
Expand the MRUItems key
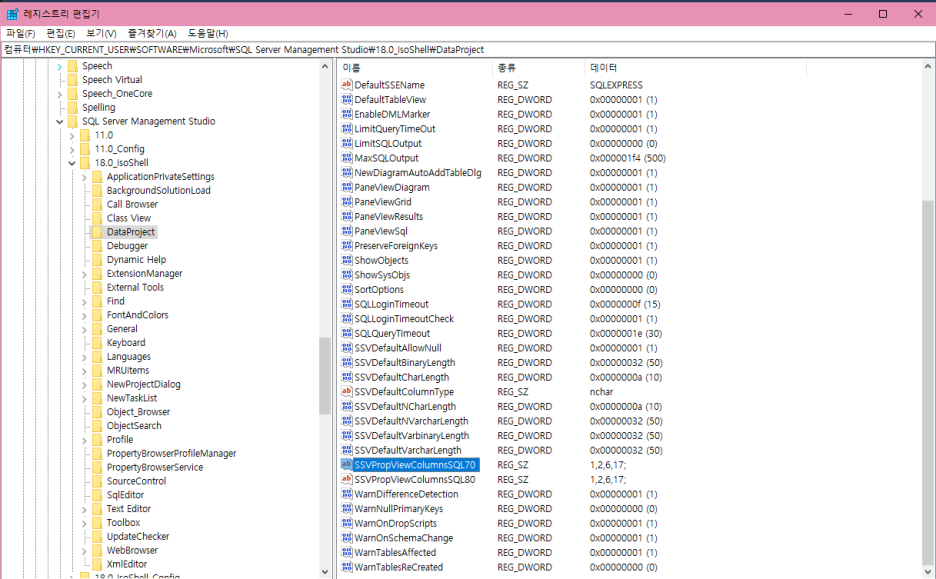click(x=84, y=371)
